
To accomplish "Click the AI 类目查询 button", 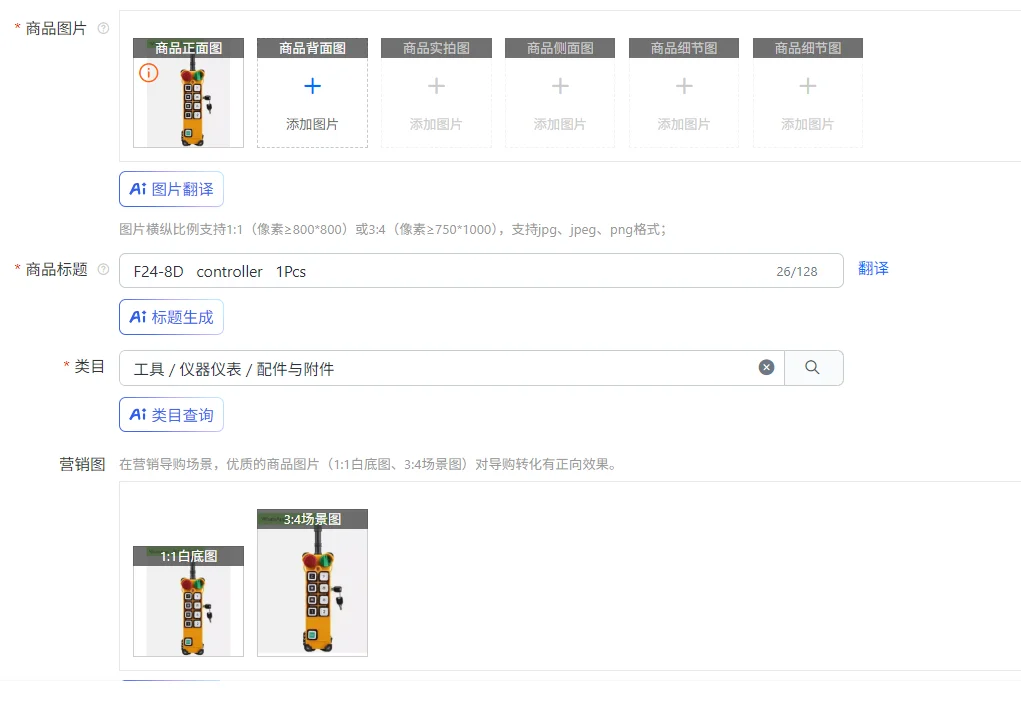I will 171,415.
